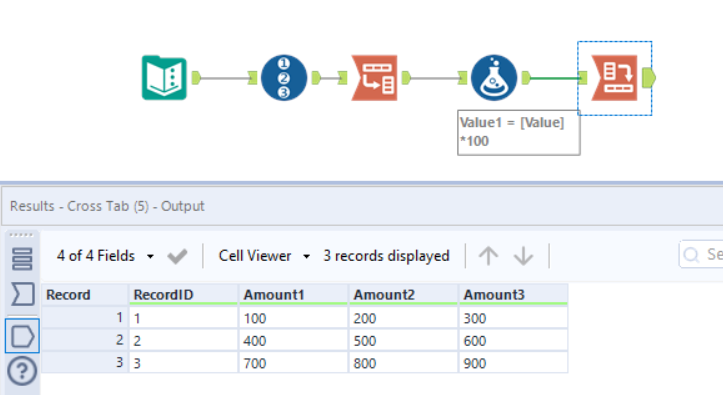The image size is (723, 395).
Task: Click the Amount3 column header
Action: [x=513, y=295]
